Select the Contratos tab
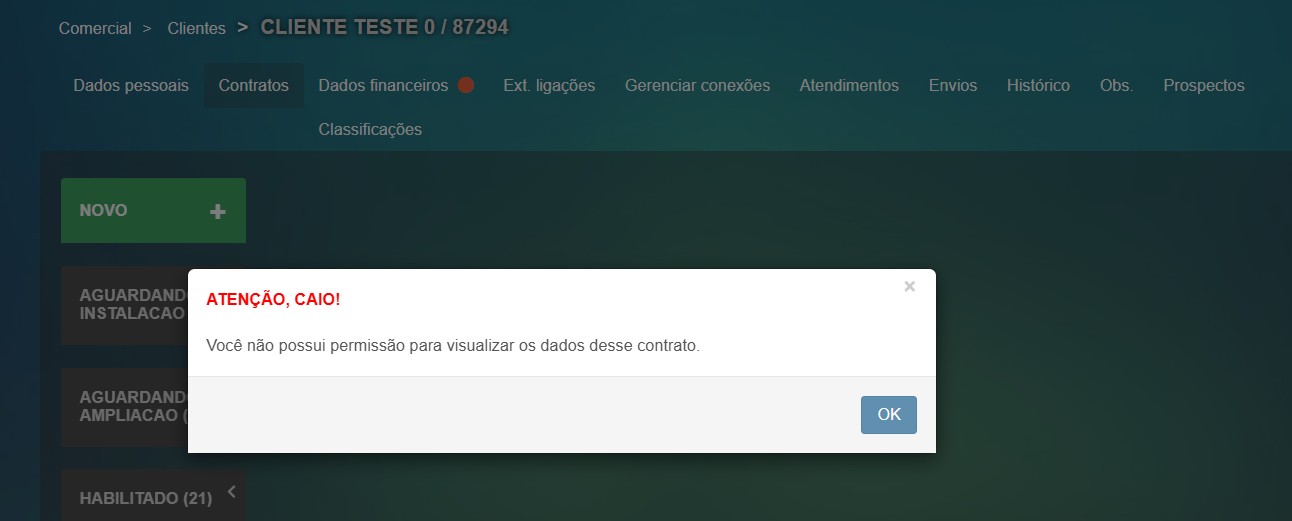The width and height of the screenshot is (1292, 521). tap(254, 86)
